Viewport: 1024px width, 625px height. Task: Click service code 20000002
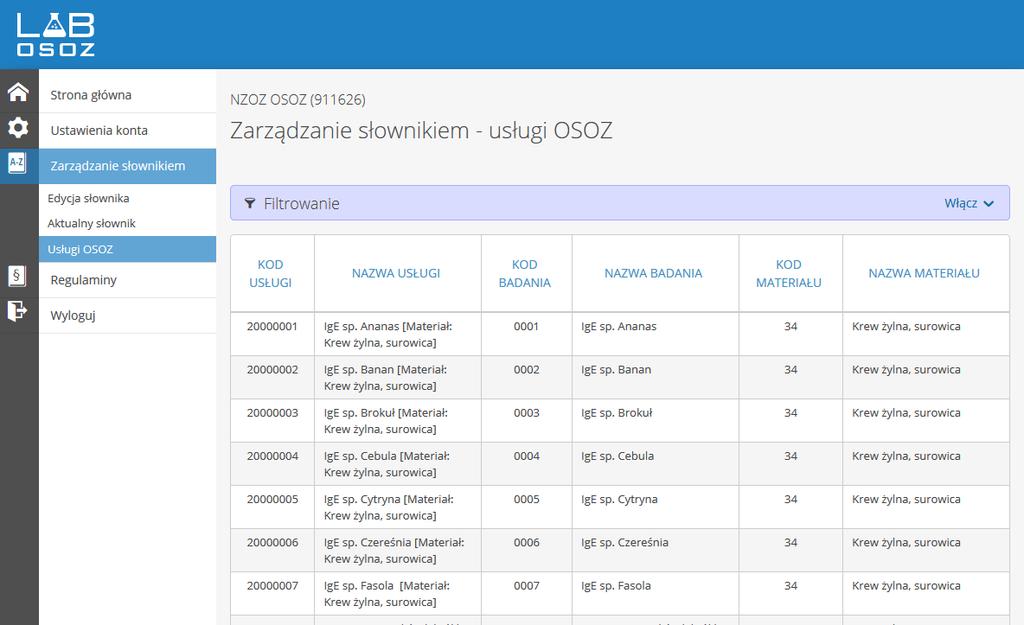click(x=272, y=370)
